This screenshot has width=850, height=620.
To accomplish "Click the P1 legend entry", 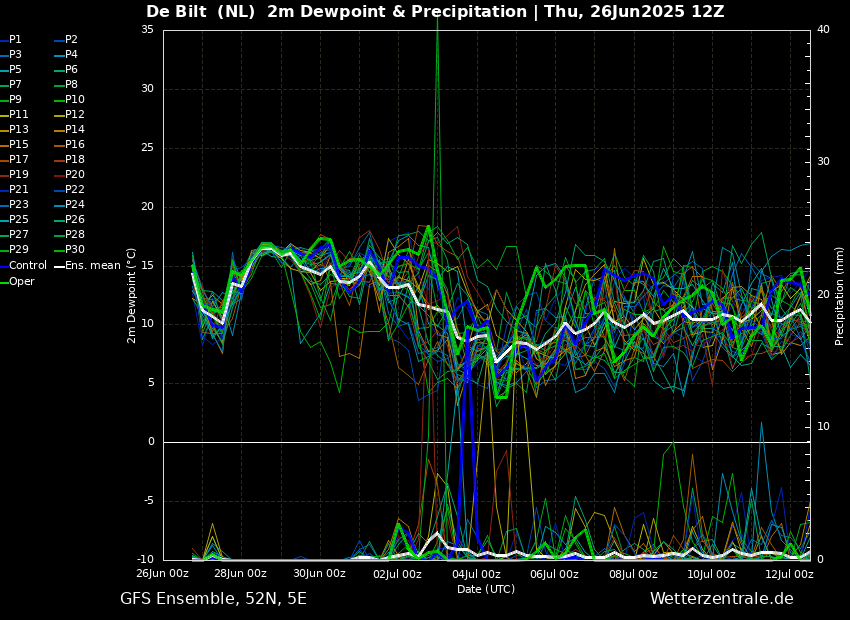I will [x=15, y=40].
